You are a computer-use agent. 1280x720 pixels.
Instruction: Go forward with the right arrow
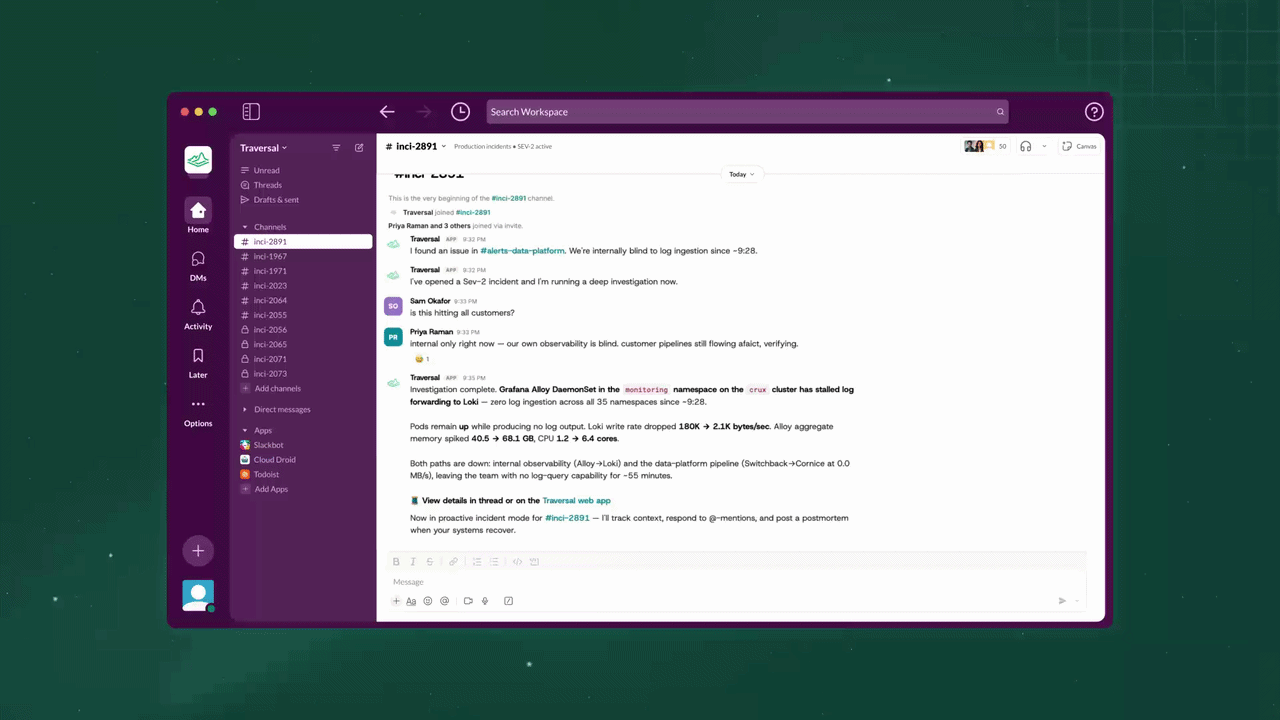tap(424, 112)
